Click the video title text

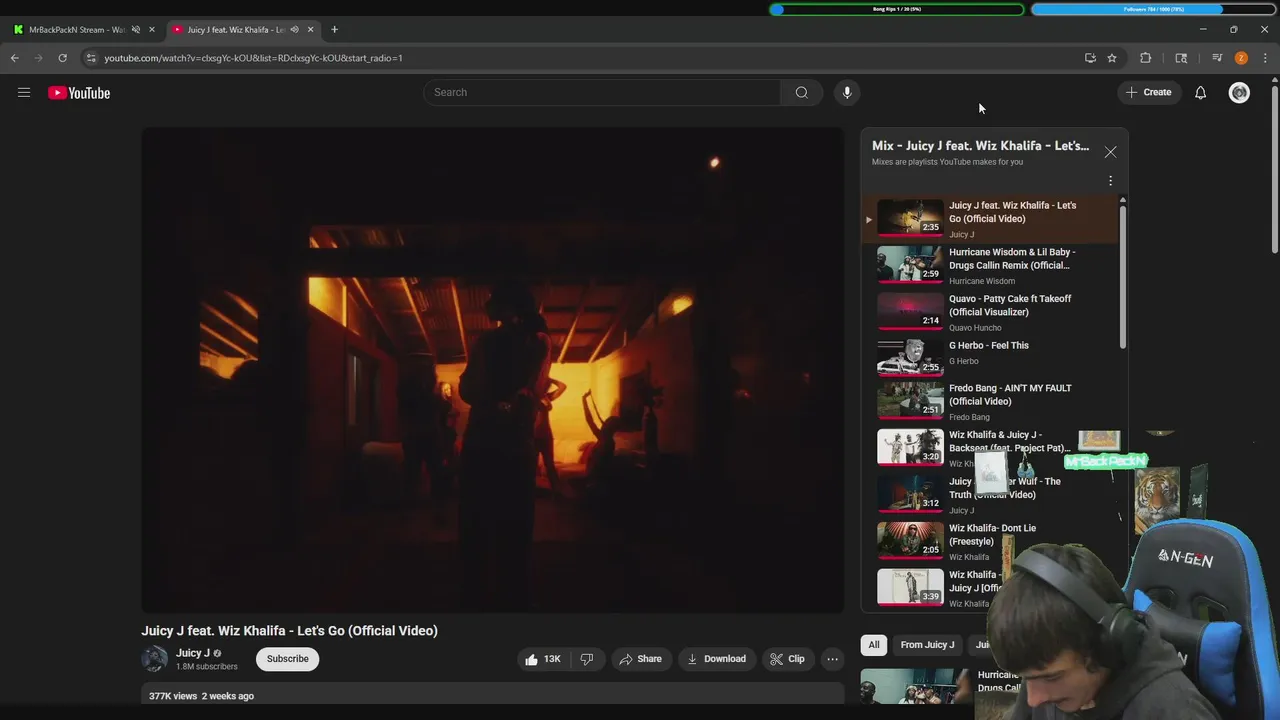(x=289, y=631)
